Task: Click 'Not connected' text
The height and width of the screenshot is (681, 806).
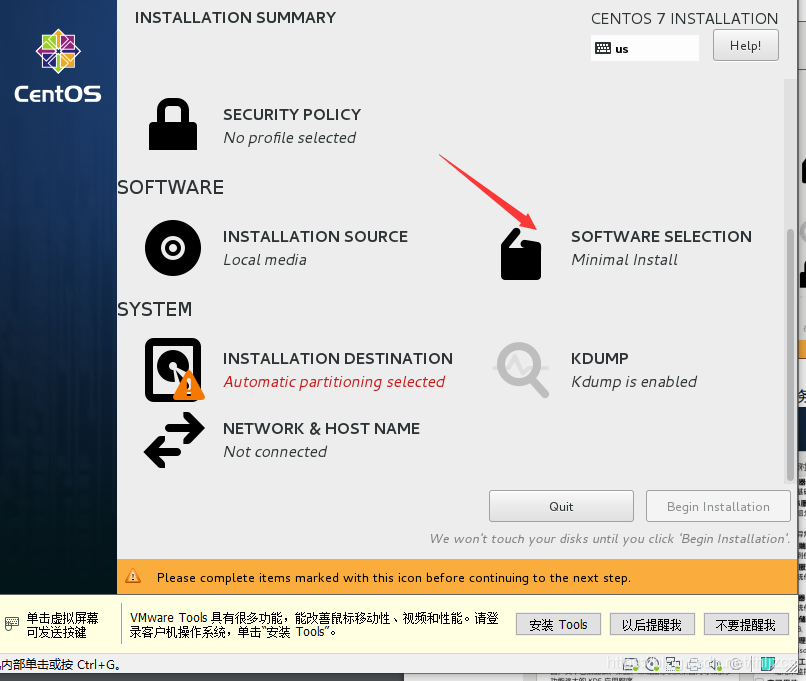Action: (x=275, y=452)
